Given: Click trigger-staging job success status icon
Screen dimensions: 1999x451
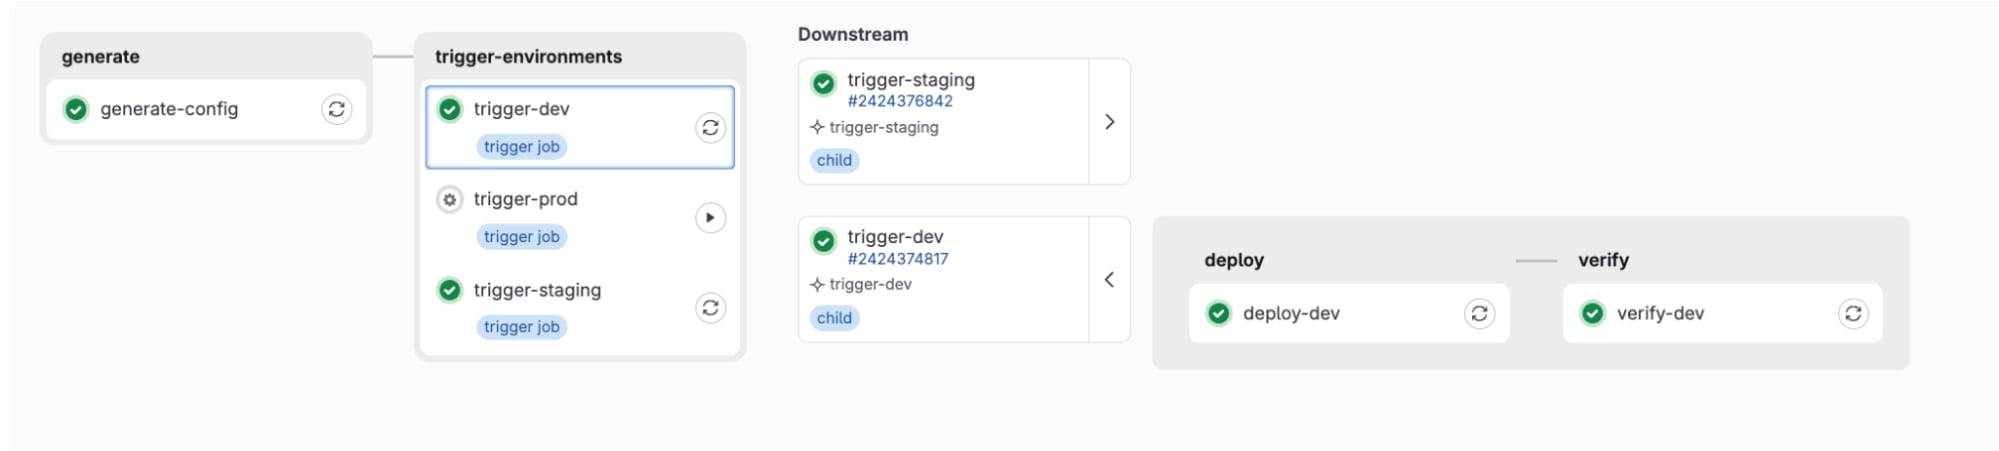Looking at the screenshot, I should [x=450, y=290].
